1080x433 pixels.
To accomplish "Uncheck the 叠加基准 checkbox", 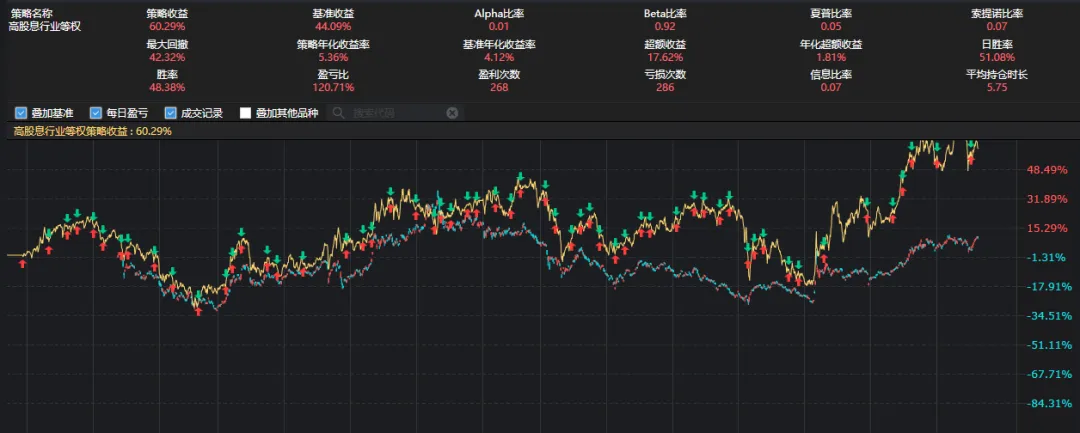I will pyautogui.click(x=21, y=113).
